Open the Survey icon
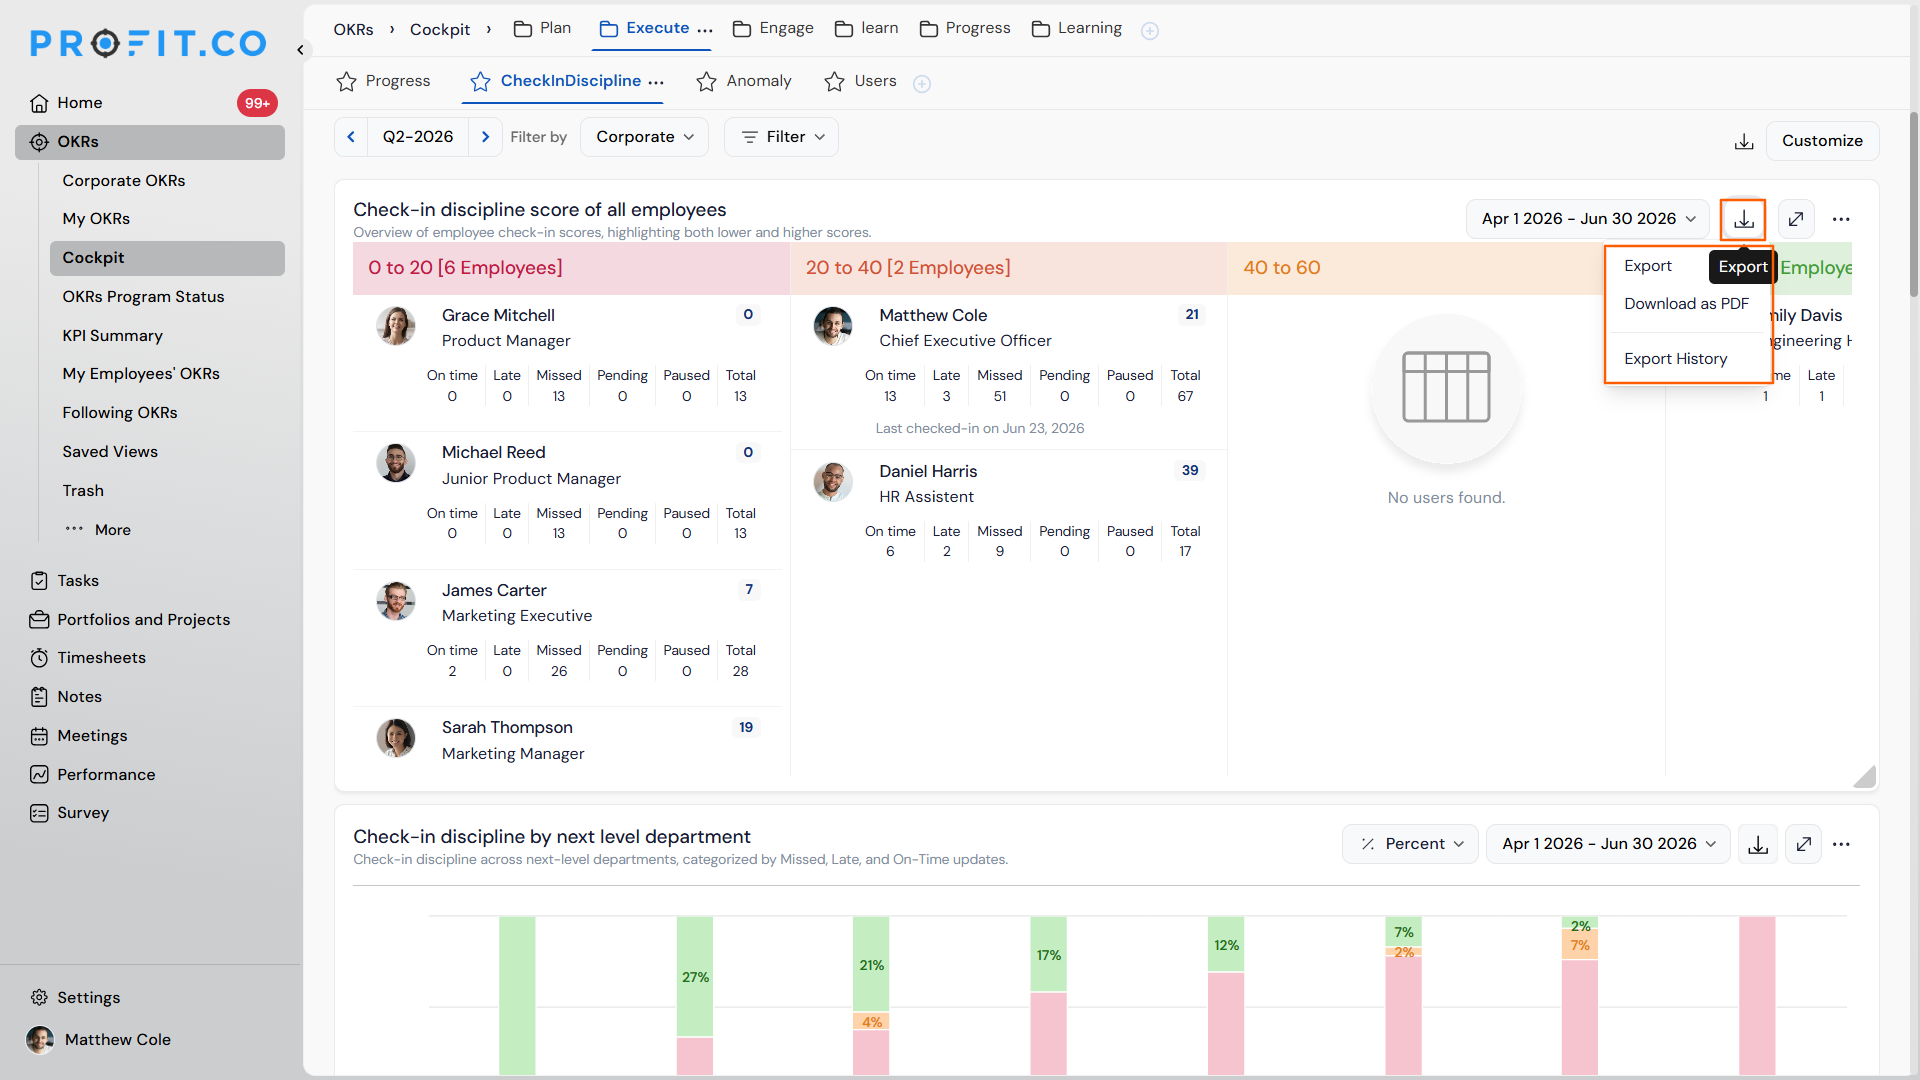 pyautogui.click(x=39, y=813)
